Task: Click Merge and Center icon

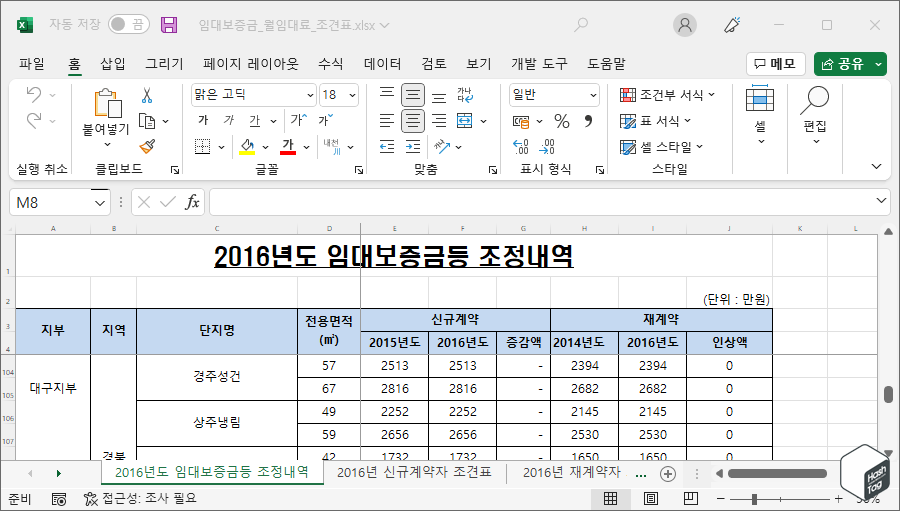Action: (464, 121)
